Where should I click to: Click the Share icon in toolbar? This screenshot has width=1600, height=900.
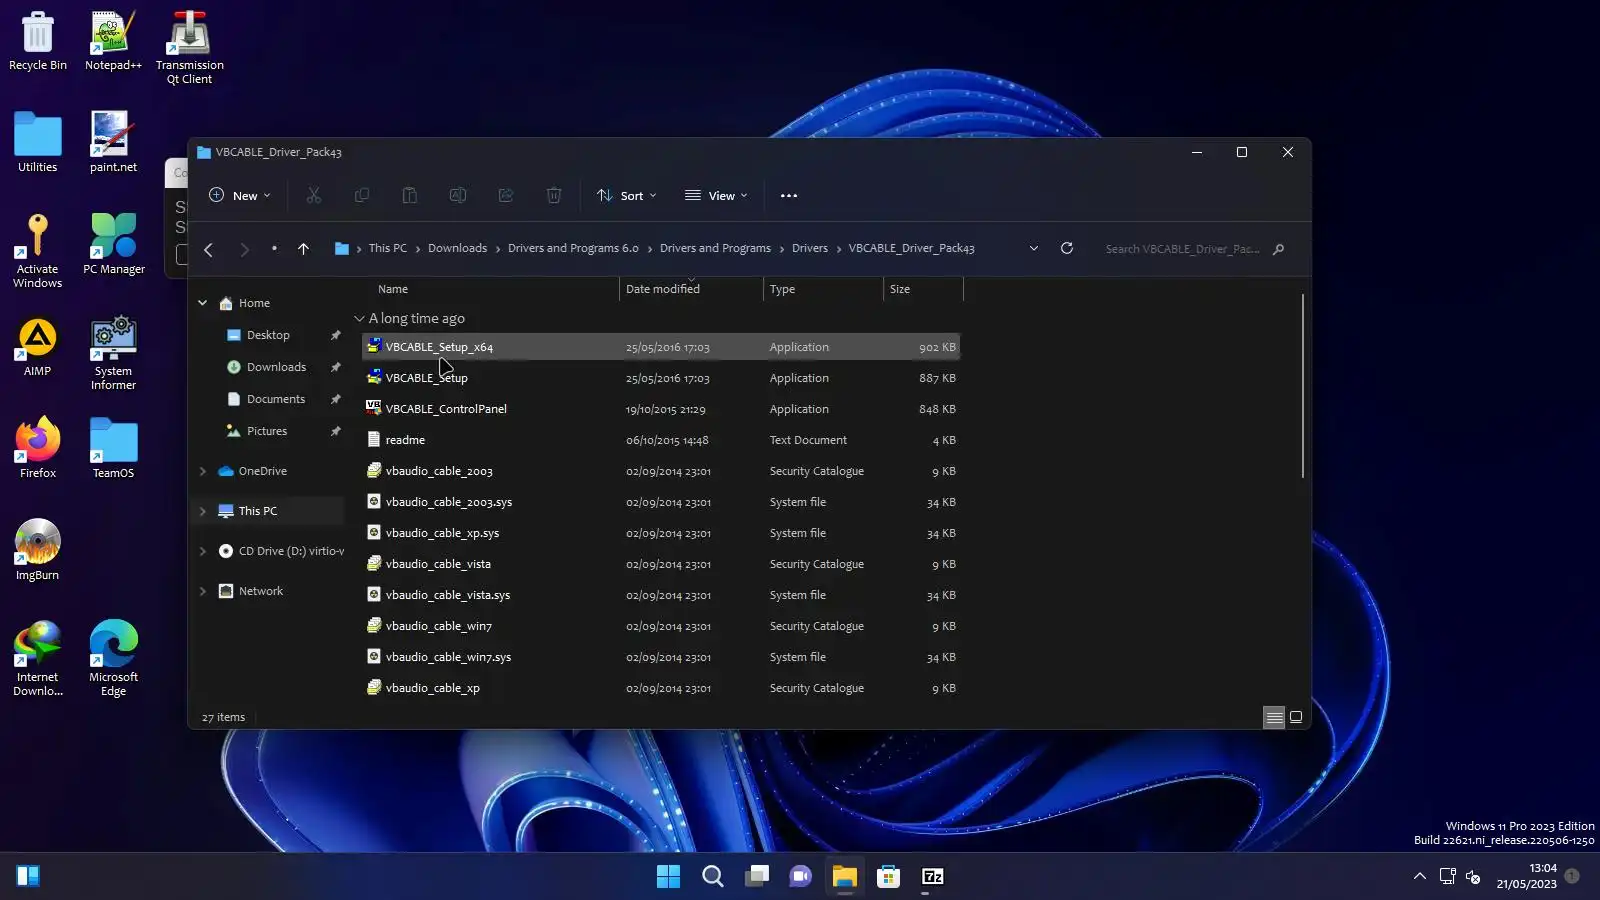[x=506, y=196]
